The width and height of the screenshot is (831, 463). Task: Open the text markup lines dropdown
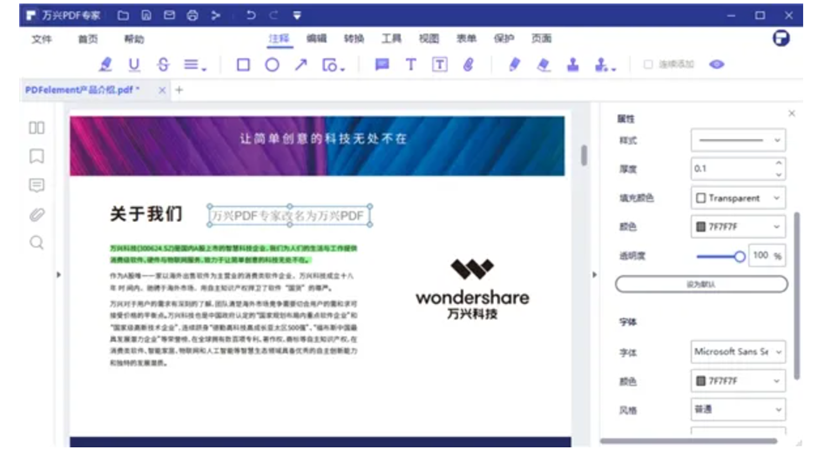click(x=195, y=65)
